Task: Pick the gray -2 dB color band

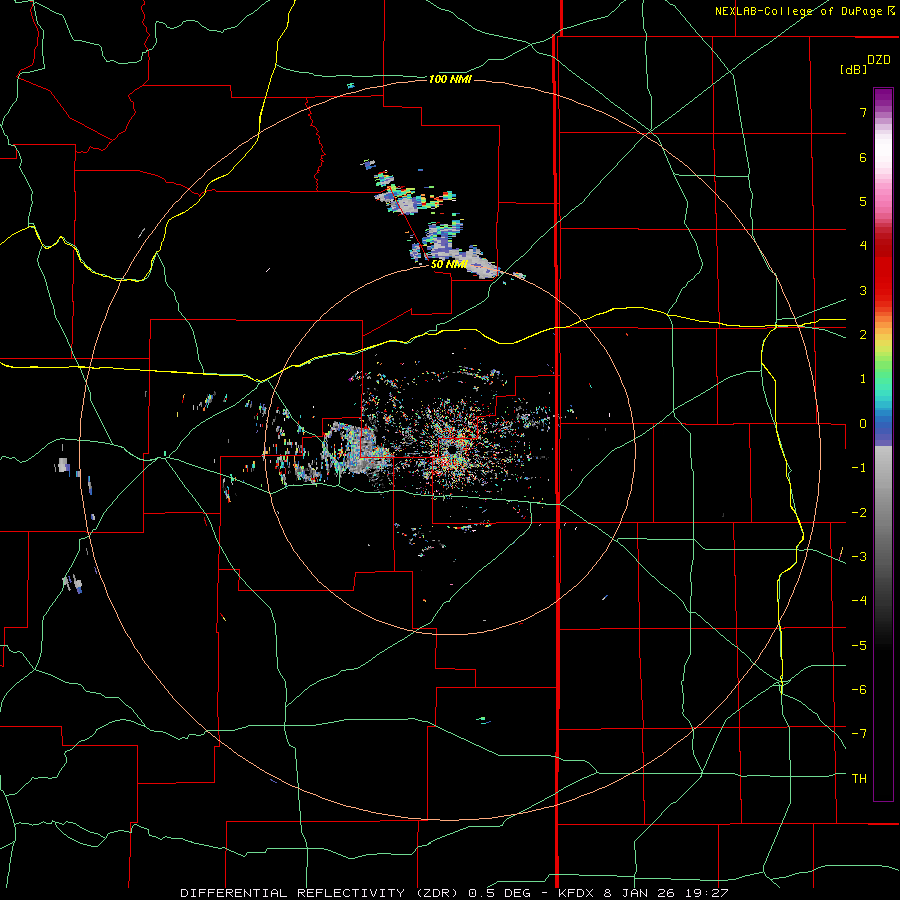Action: tap(883, 513)
